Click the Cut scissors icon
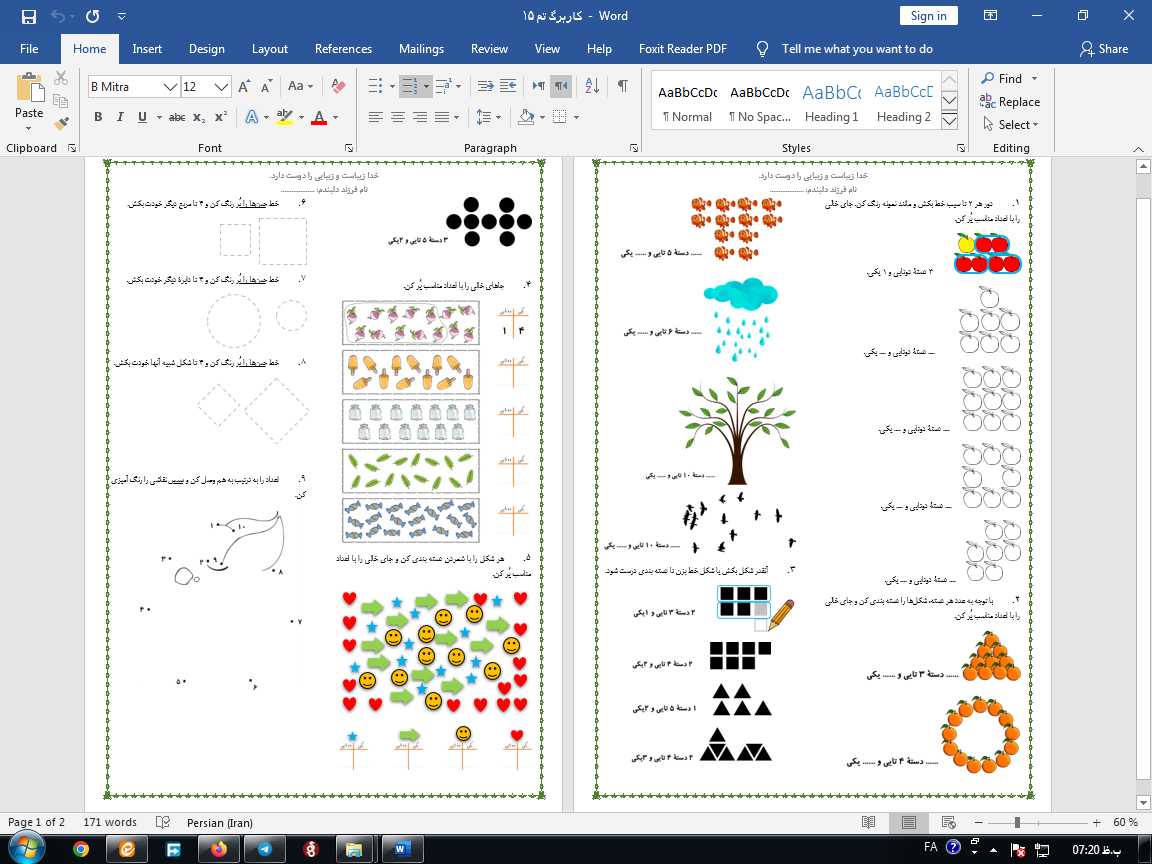The height and width of the screenshot is (864, 1152). coord(61,78)
